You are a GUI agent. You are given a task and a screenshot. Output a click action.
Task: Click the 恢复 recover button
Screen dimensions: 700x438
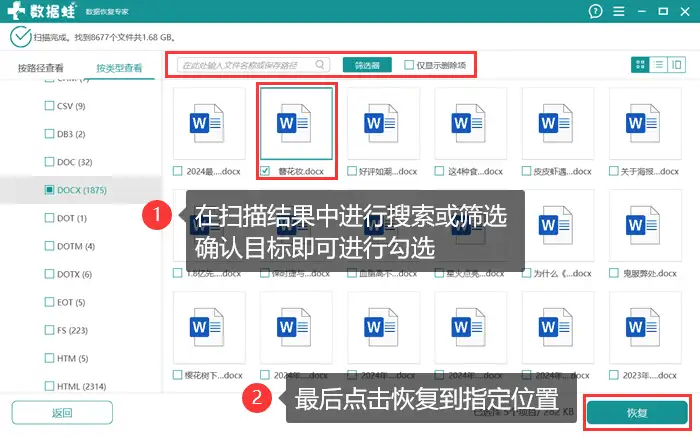coord(637,413)
